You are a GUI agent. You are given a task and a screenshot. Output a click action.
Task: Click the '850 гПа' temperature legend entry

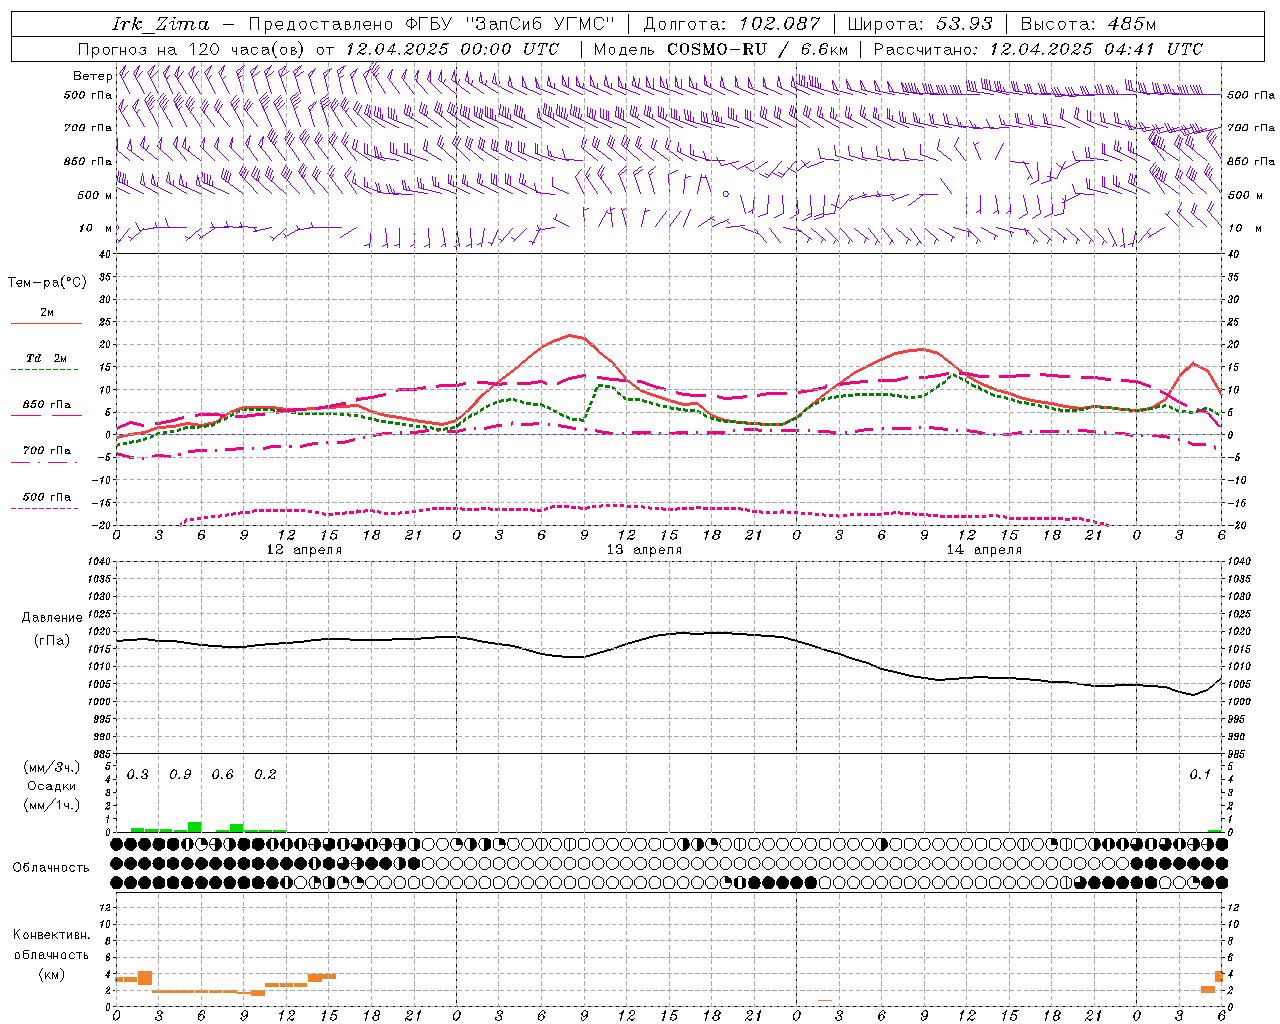47,405
